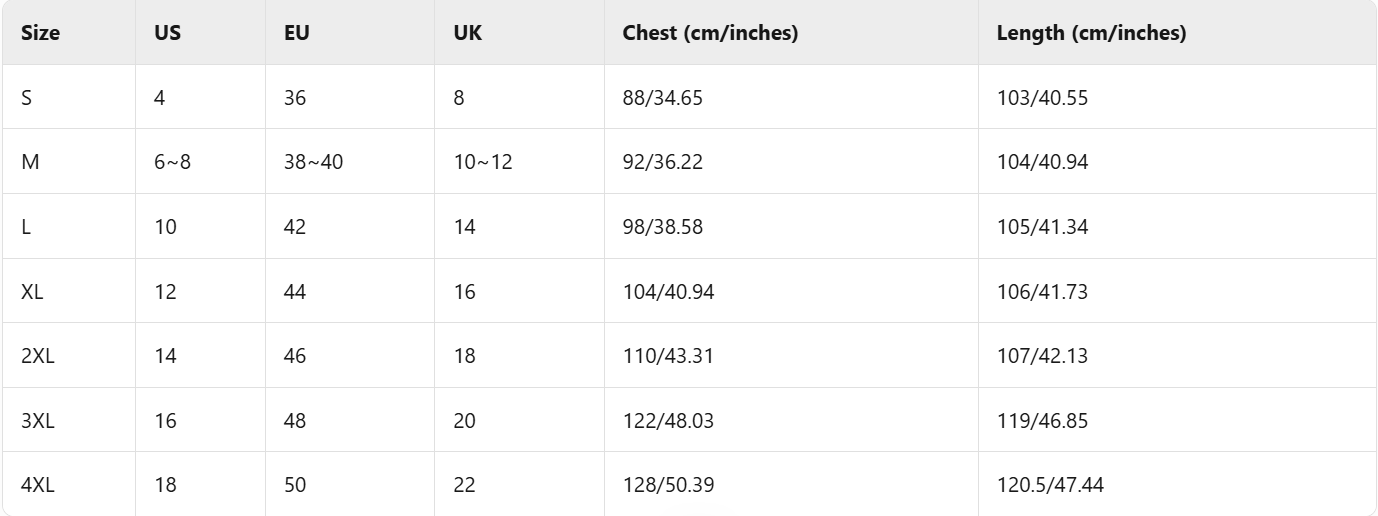Select the UK column header
The width and height of the screenshot is (1378, 516).
tap(467, 33)
